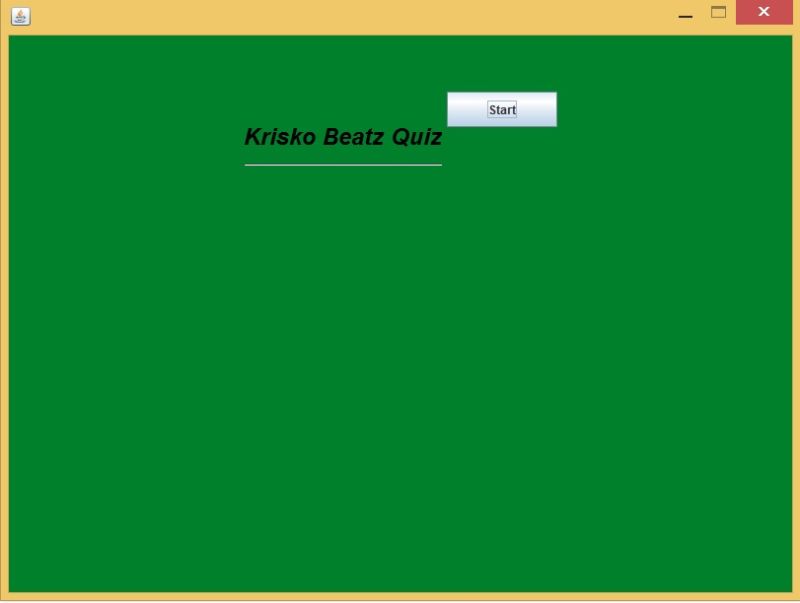Screen dimensions: 800x603
Task: Close the Krisko Beatz Quiz window
Action: click(x=762, y=12)
